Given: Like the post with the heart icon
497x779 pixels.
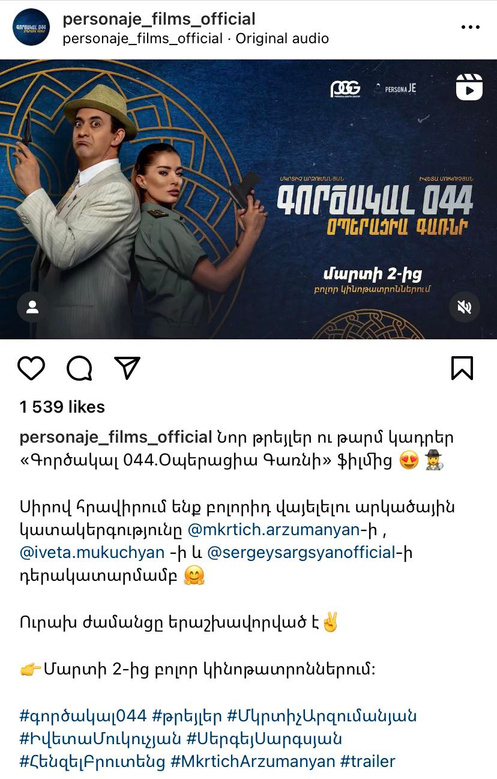Looking at the screenshot, I should pyautogui.click(x=31, y=368).
